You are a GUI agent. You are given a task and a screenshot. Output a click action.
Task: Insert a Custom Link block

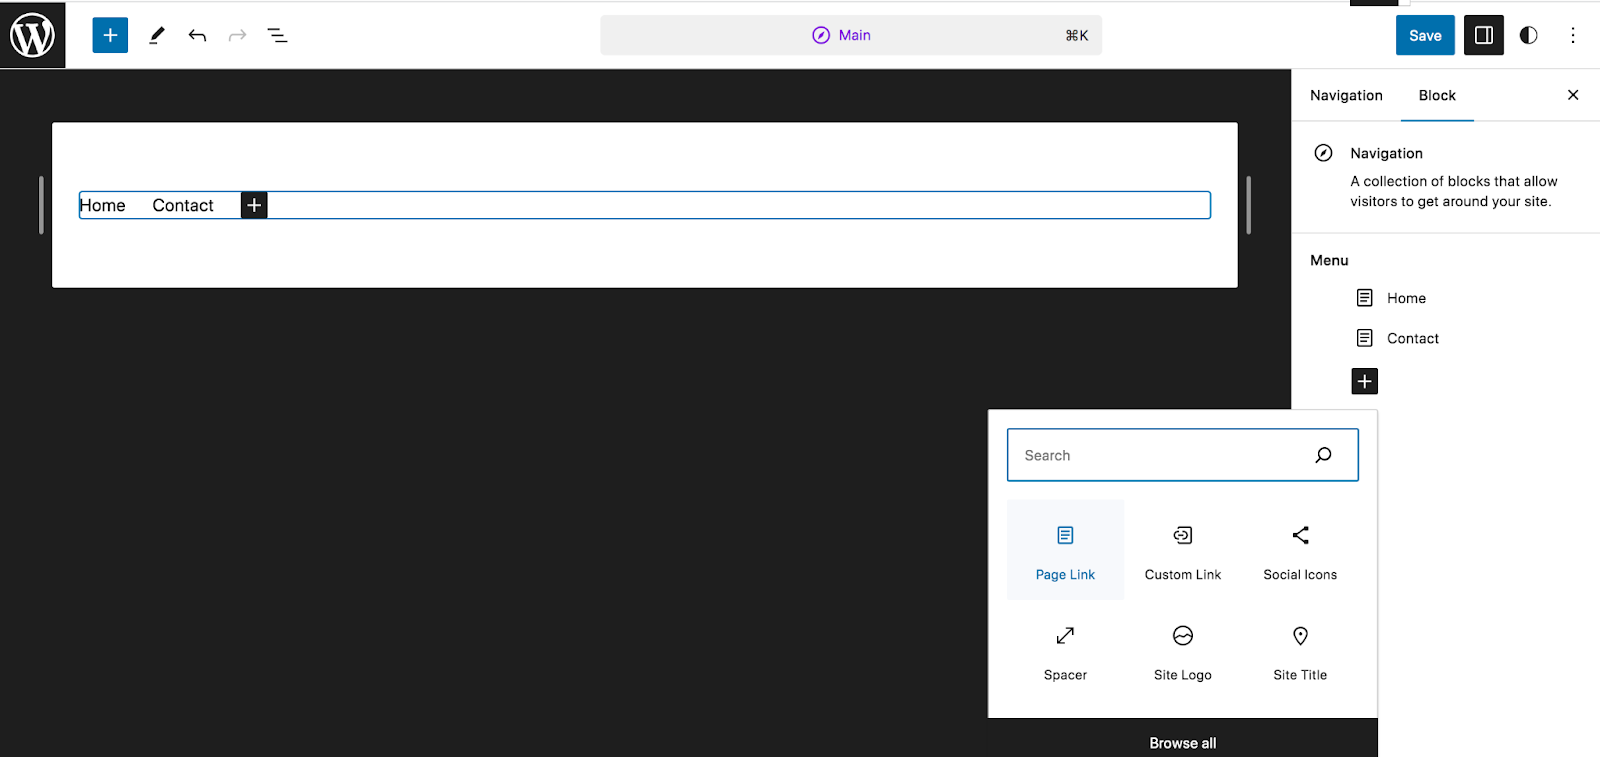coord(1183,550)
